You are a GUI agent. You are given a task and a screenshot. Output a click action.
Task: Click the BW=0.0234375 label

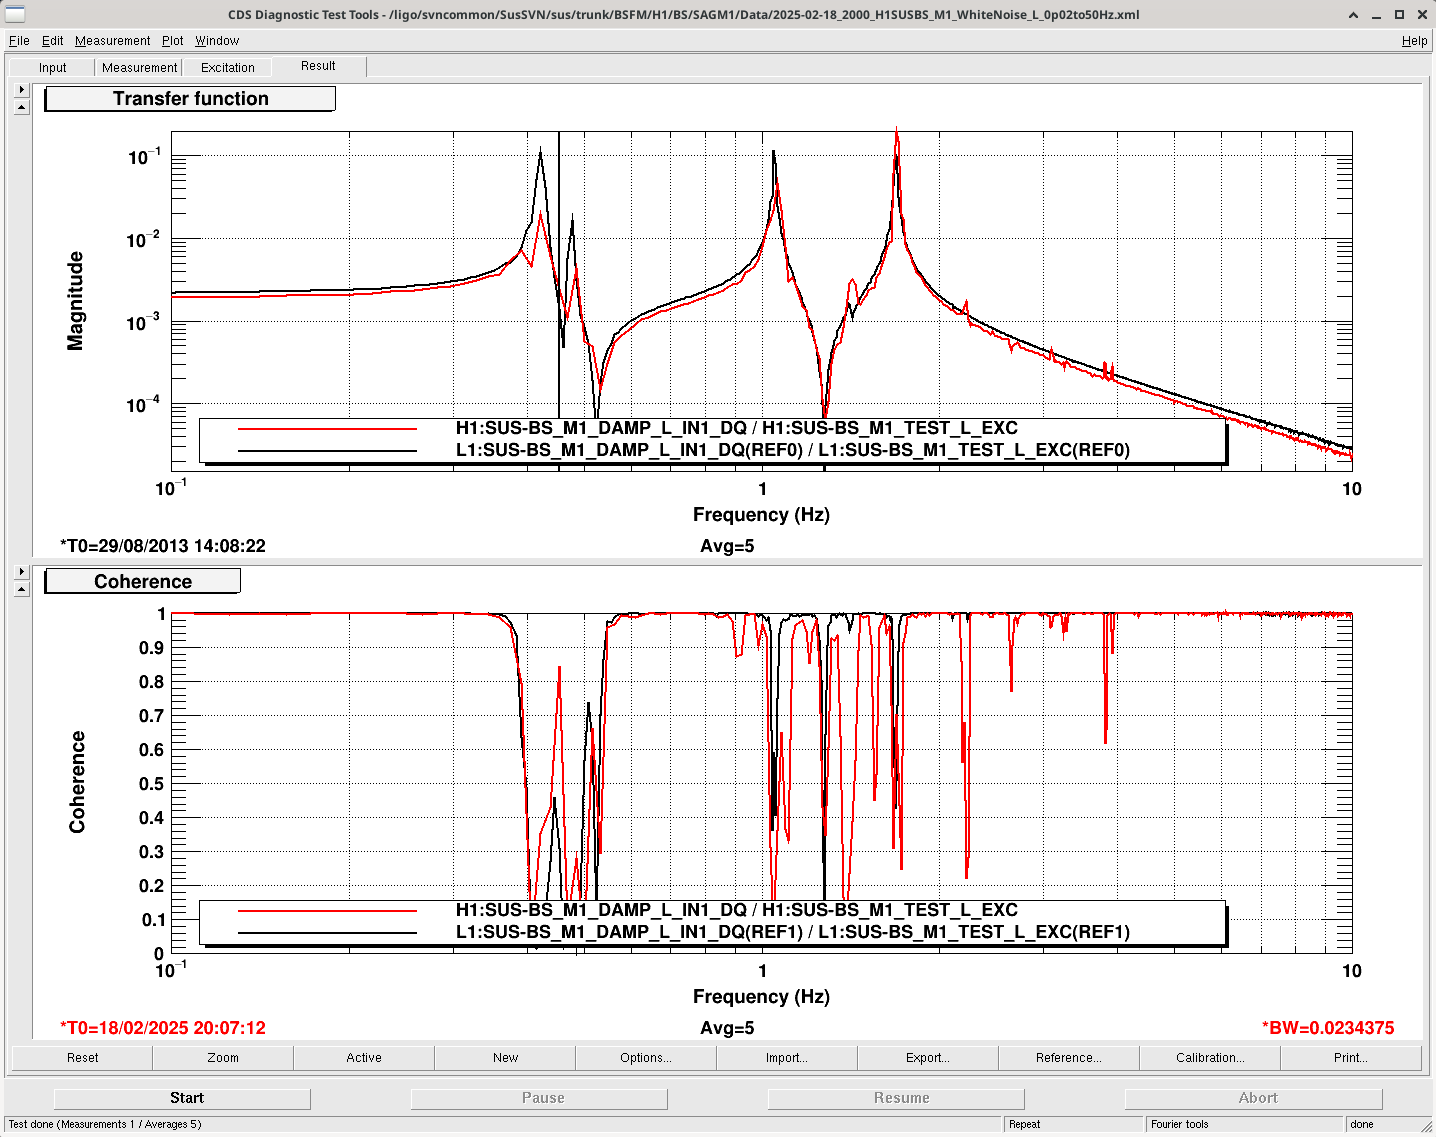click(1328, 1028)
